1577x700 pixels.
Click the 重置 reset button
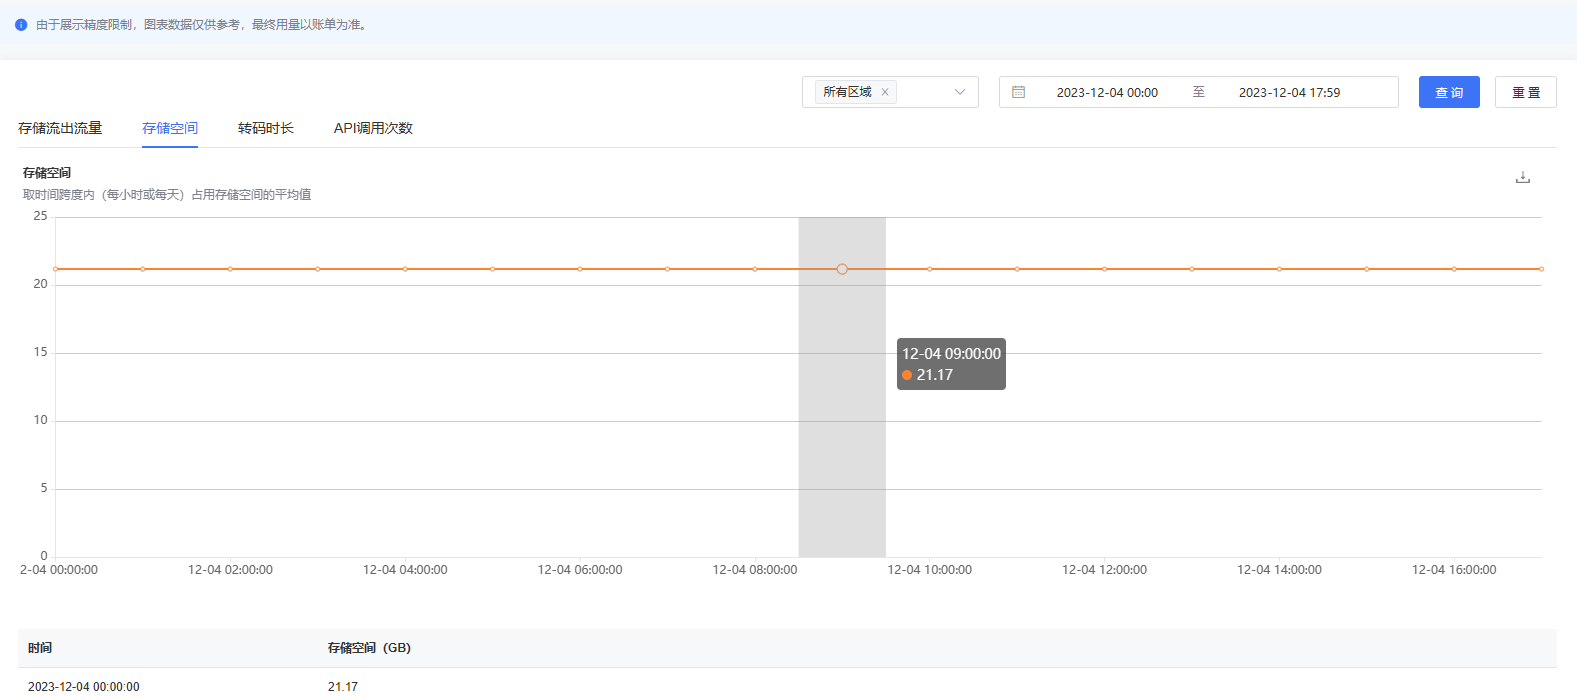point(1525,92)
